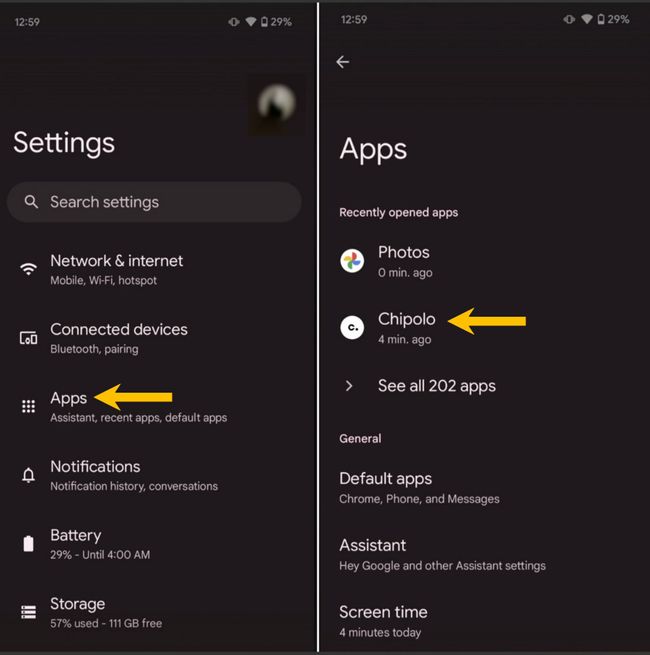Open Screen time
Screen dimensions: 650x655
pyautogui.click(x=484, y=622)
